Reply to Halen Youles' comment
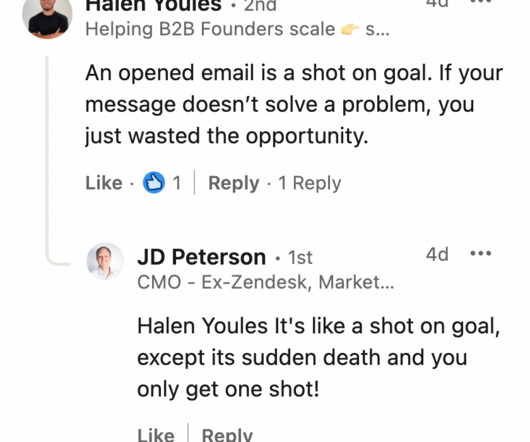530x442 pixels. (234, 183)
